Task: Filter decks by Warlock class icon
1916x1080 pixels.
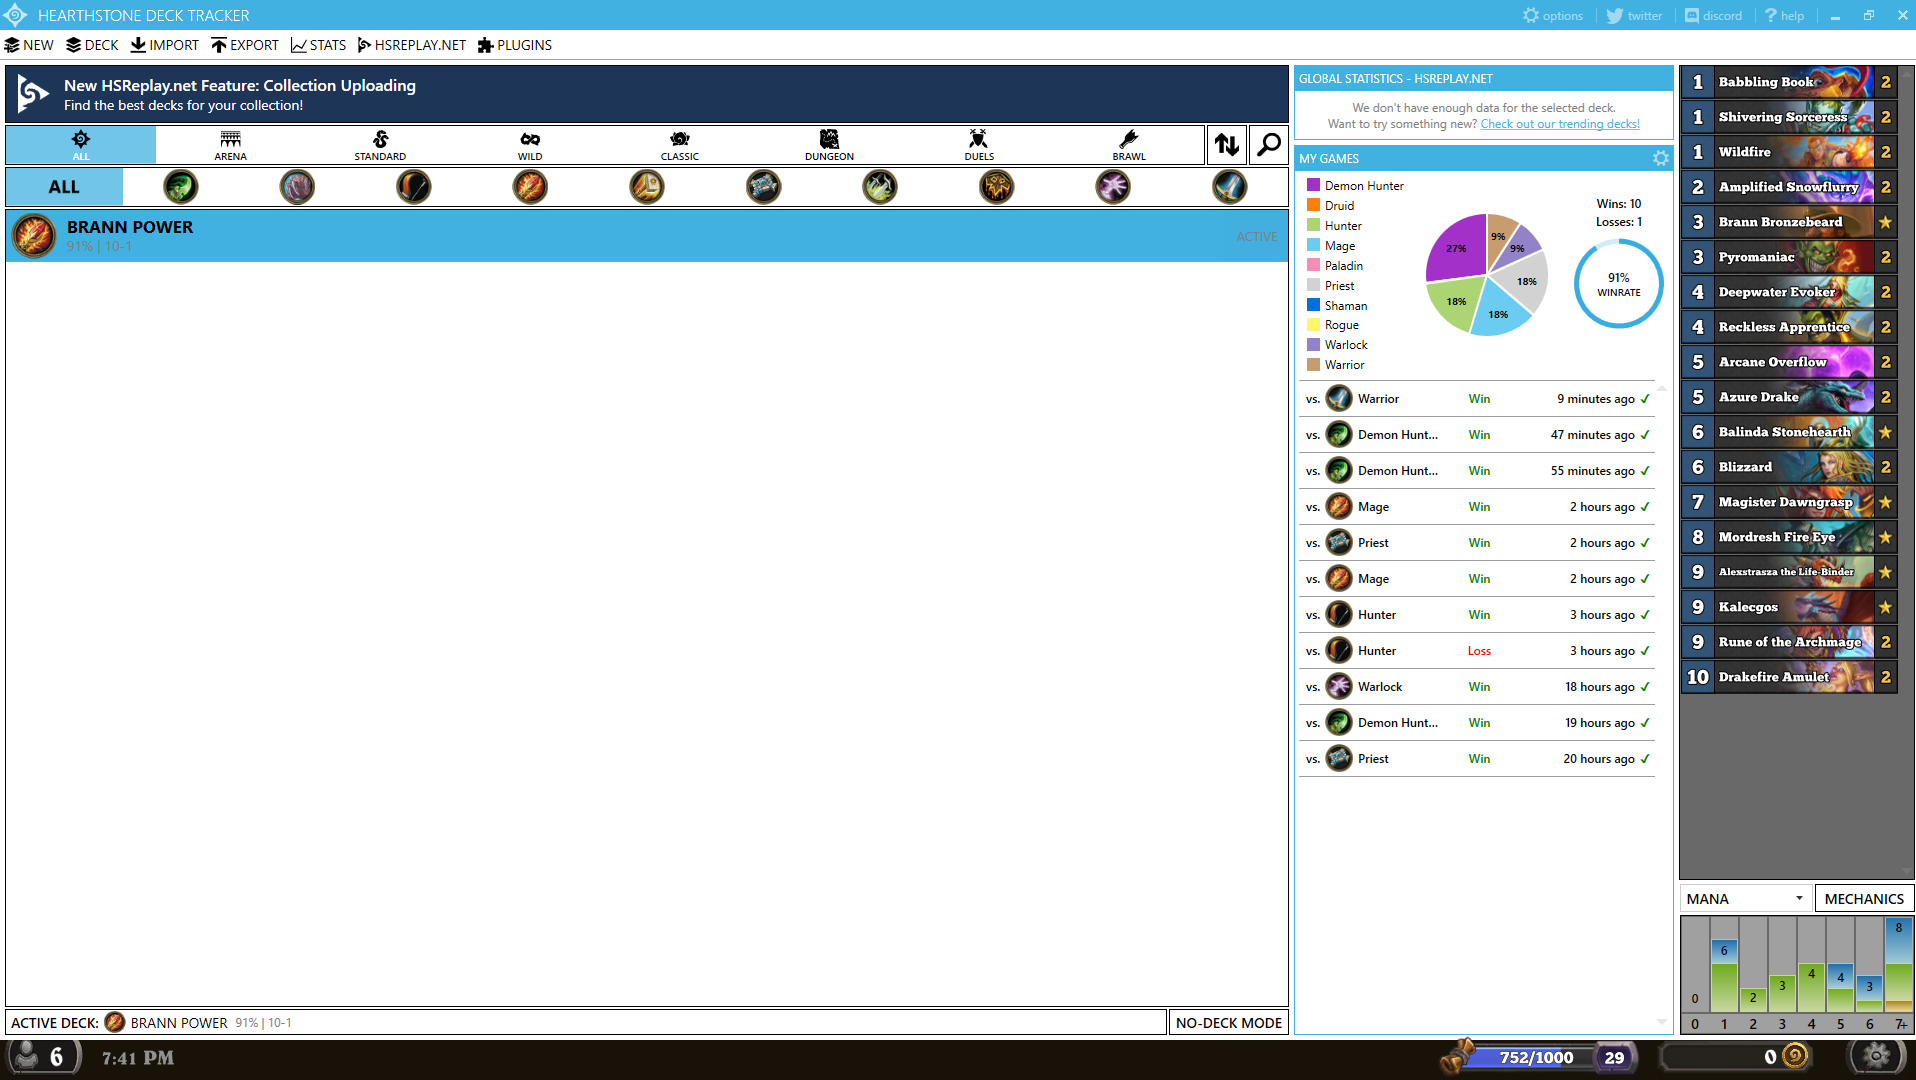Action: click(1113, 187)
